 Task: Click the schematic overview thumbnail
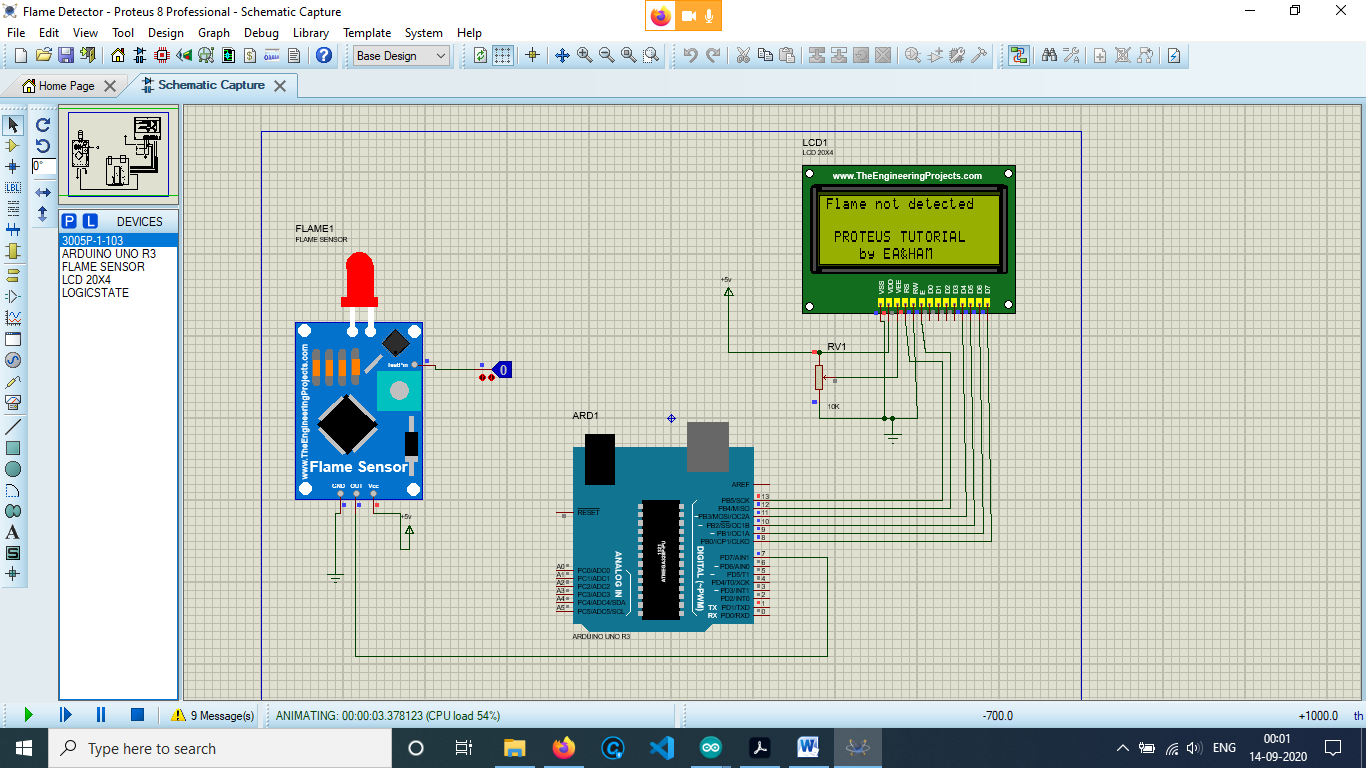click(118, 155)
